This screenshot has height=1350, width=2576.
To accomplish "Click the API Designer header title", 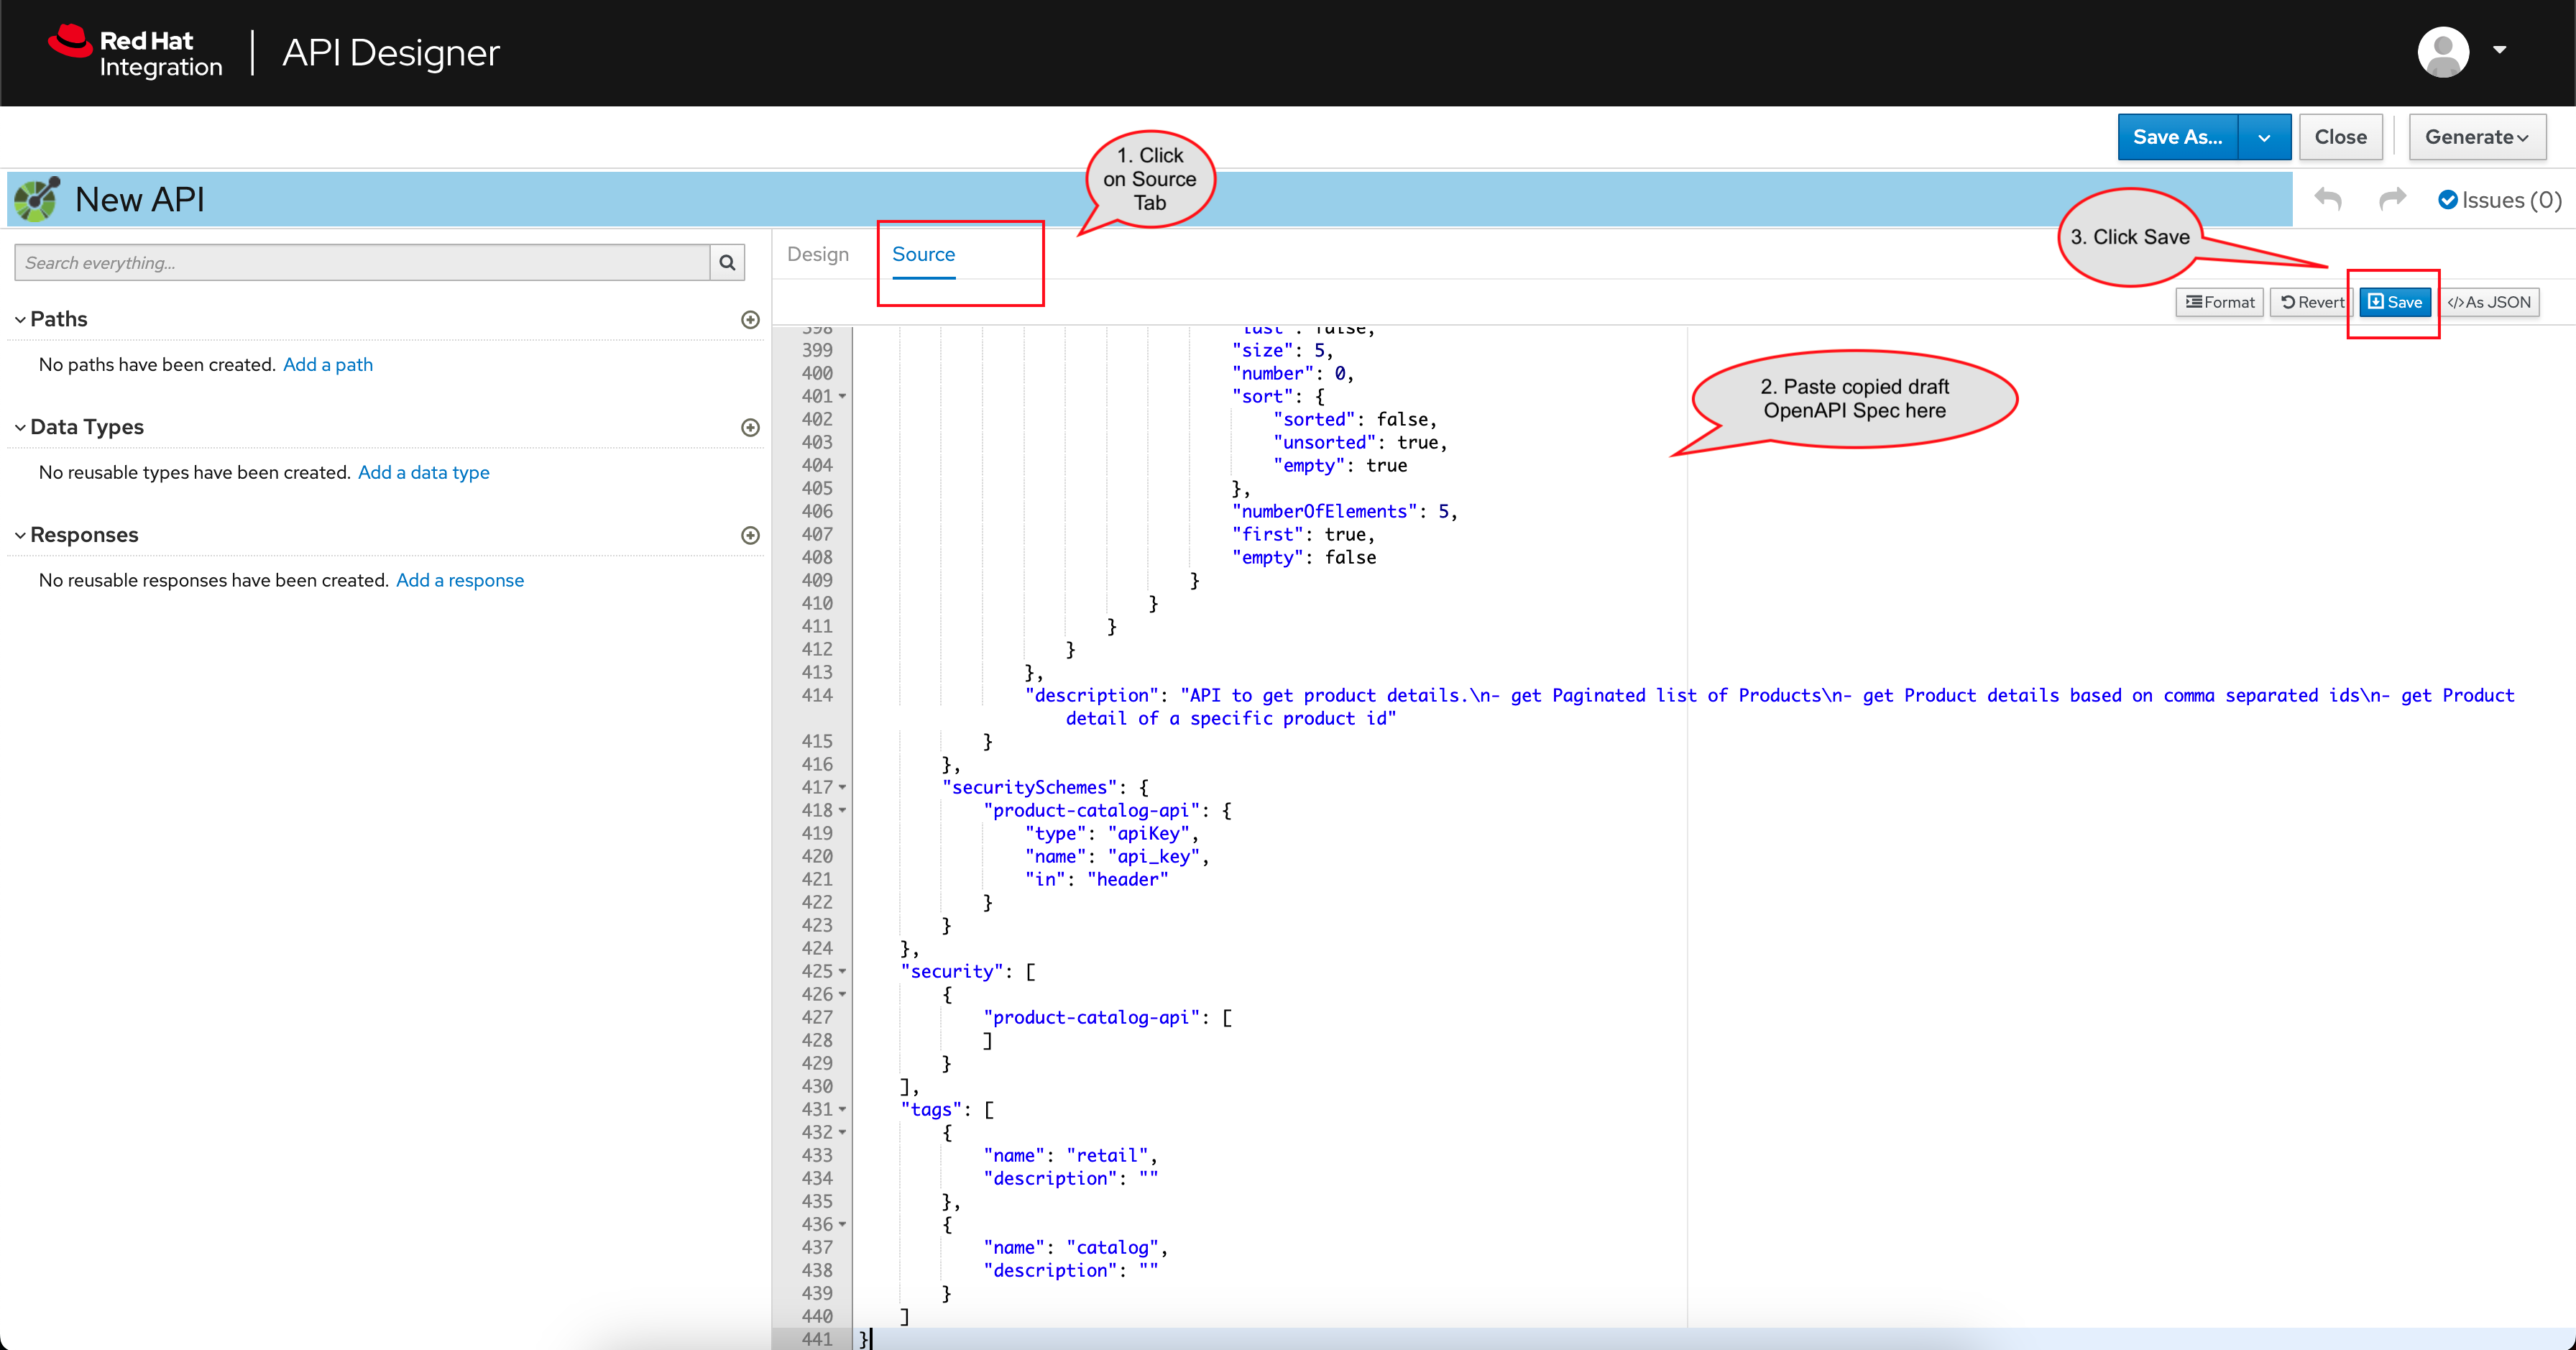I will pyautogui.click(x=391, y=53).
